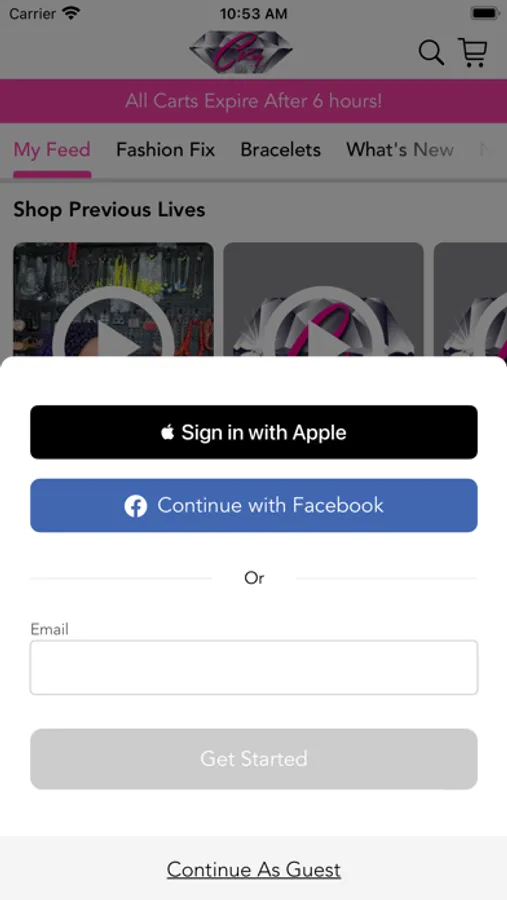Click the Get Started button
Image resolution: width=507 pixels, height=900 pixels.
[x=254, y=759]
